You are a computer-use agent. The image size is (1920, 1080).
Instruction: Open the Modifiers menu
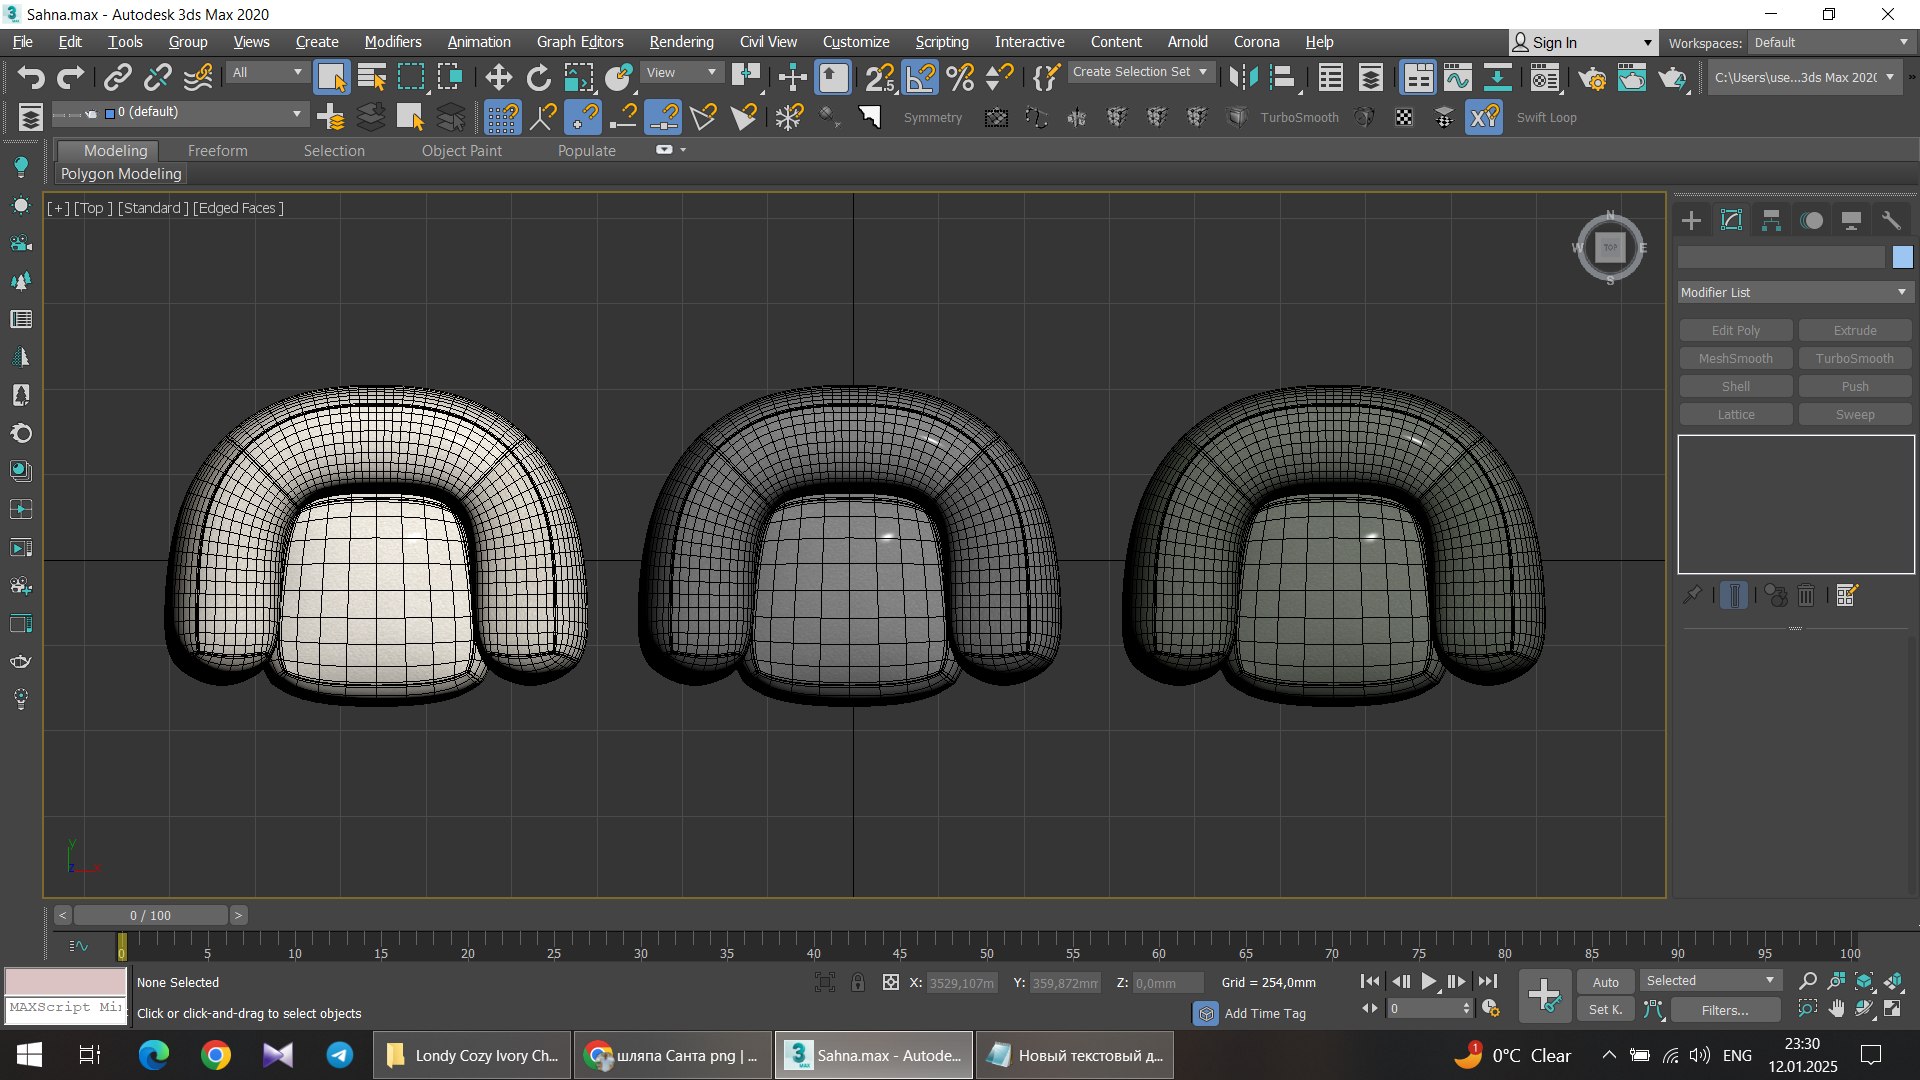tap(393, 42)
